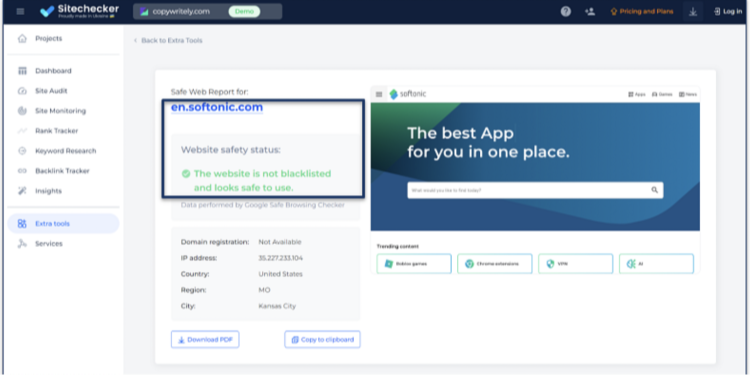
Task: Click the search magnifier in preview
Action: (654, 190)
